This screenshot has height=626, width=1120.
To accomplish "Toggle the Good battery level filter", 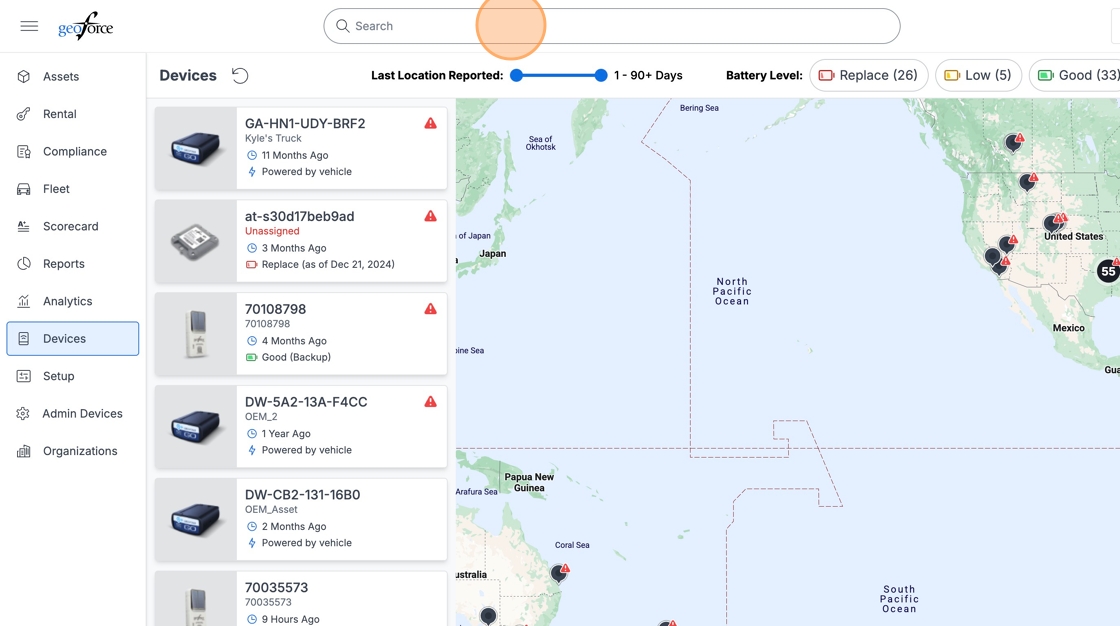I will click(1077, 75).
